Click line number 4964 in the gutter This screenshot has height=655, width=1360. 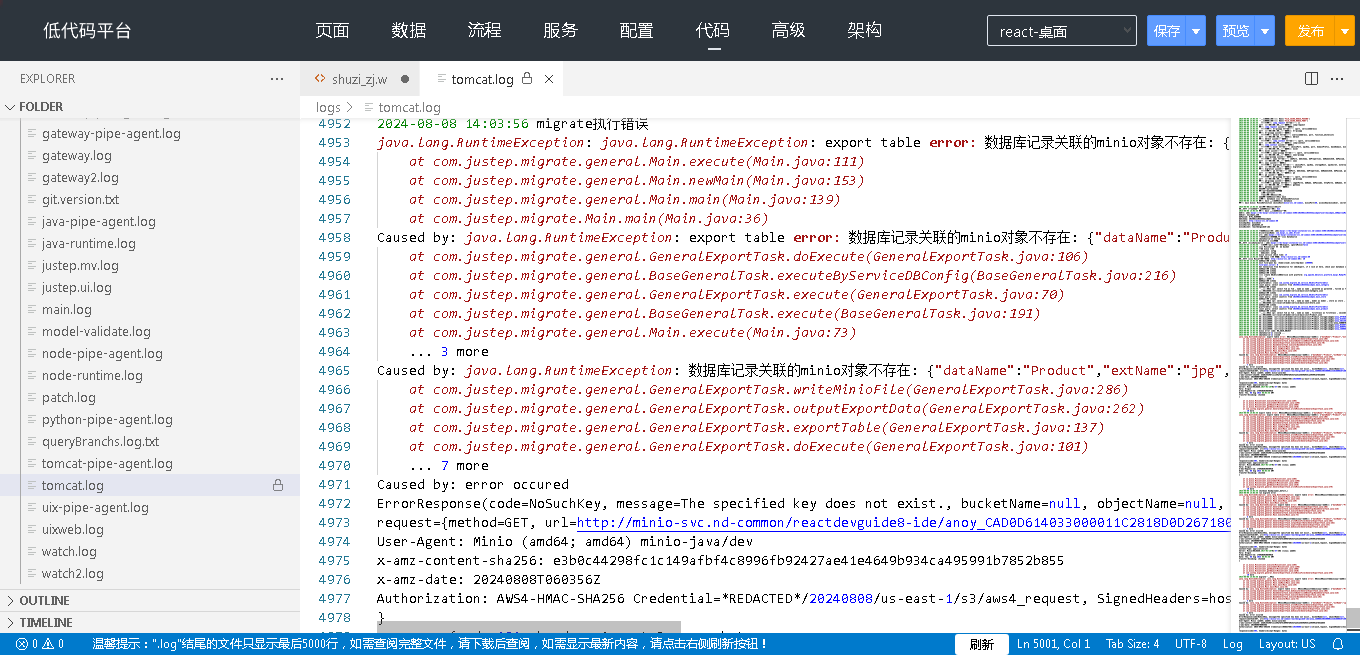pos(334,351)
